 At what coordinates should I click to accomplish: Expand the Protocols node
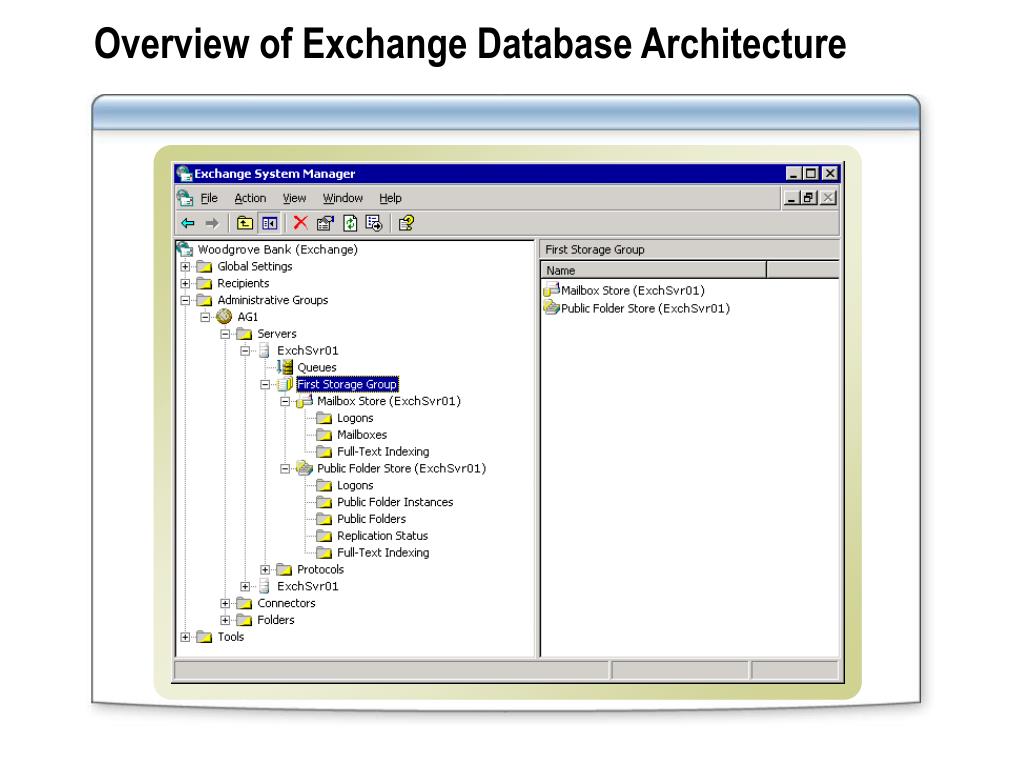[x=265, y=569]
